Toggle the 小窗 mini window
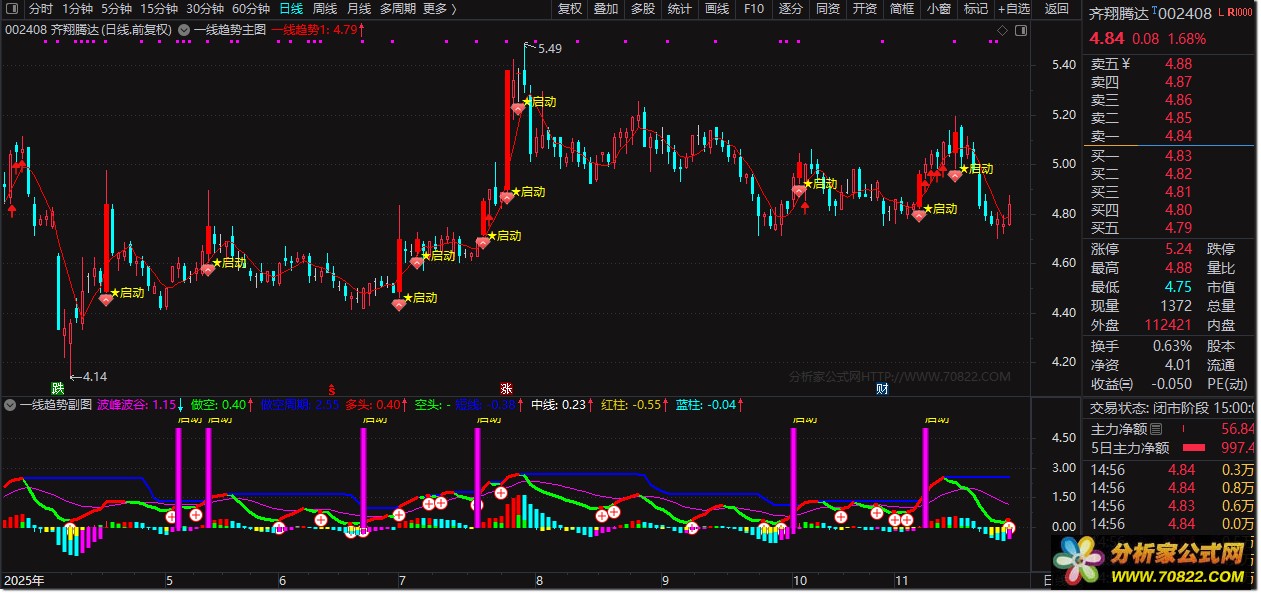Viewport: 1261px width, 593px height. coord(938,9)
